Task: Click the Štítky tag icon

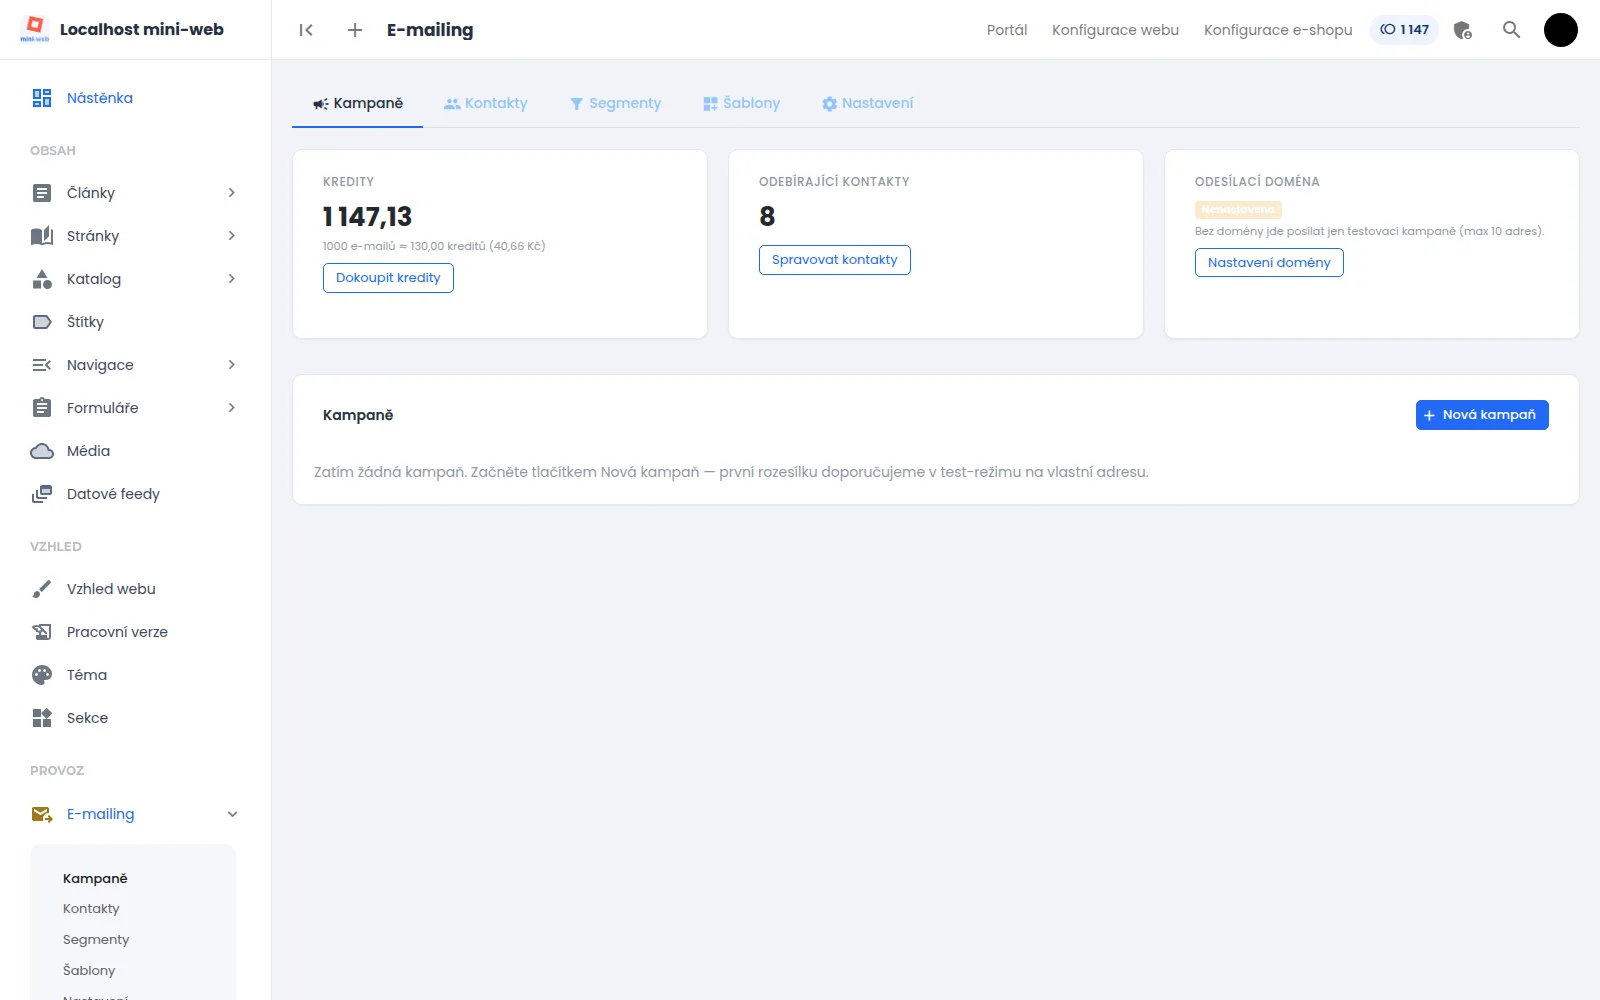Action: click(42, 322)
